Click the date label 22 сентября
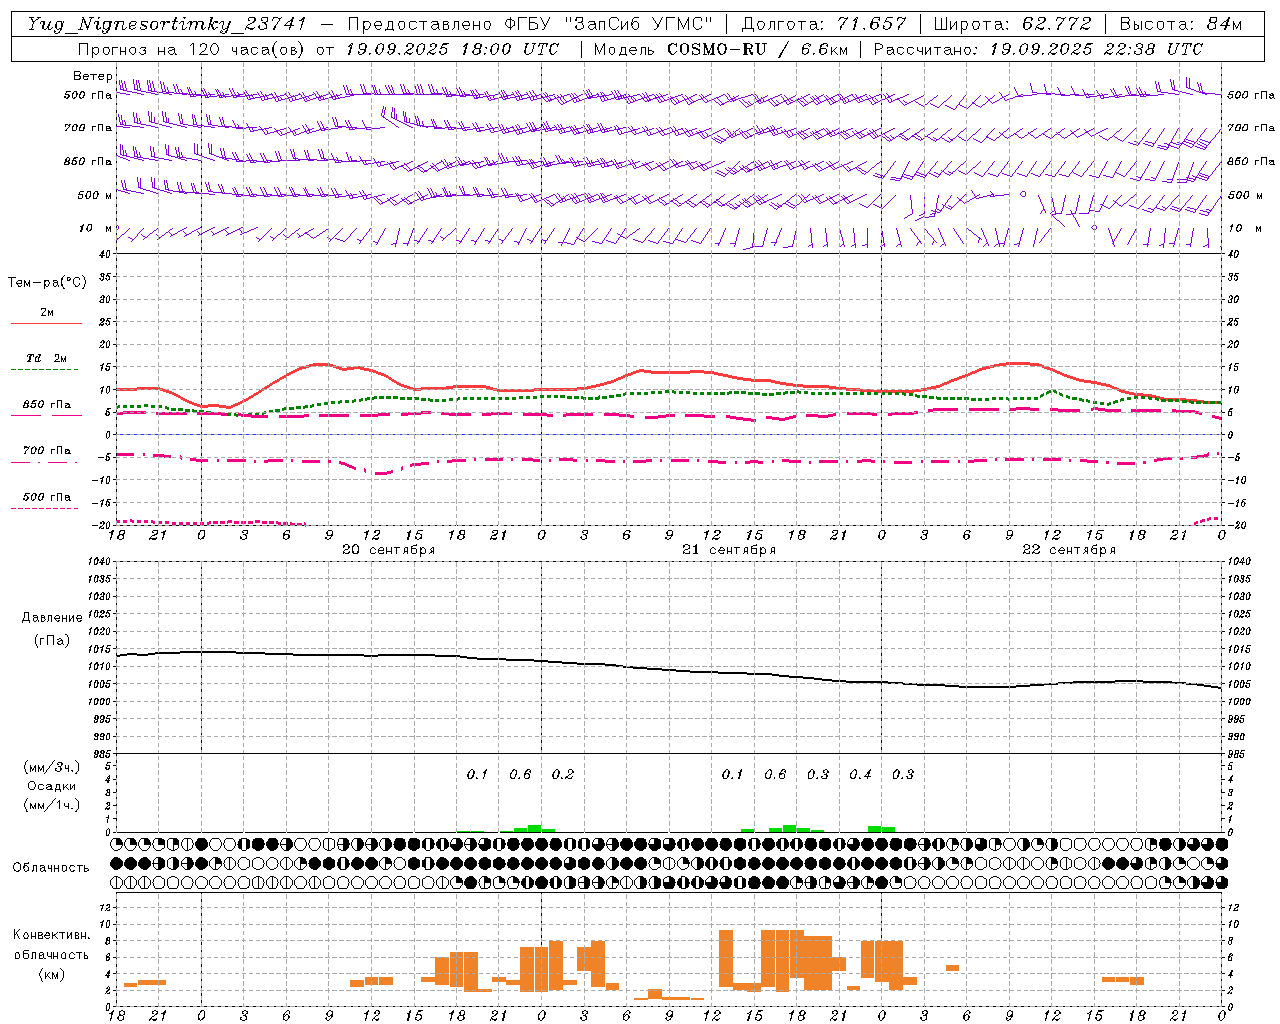This screenshot has width=1280, height=1024. click(1069, 550)
